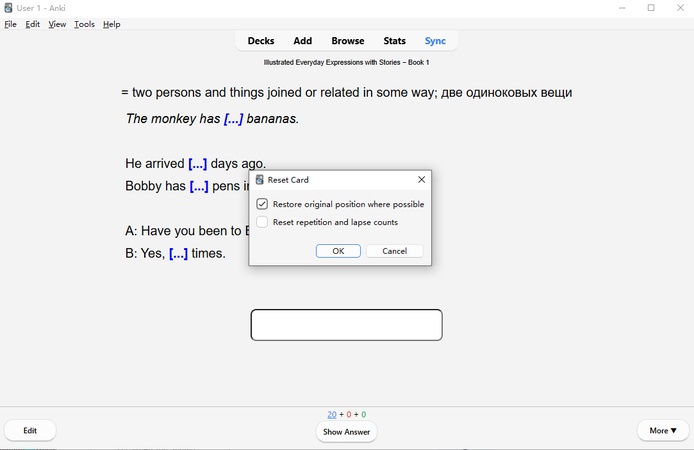This screenshot has height=450, width=694.
Task: Open the Add card window
Action: (303, 41)
